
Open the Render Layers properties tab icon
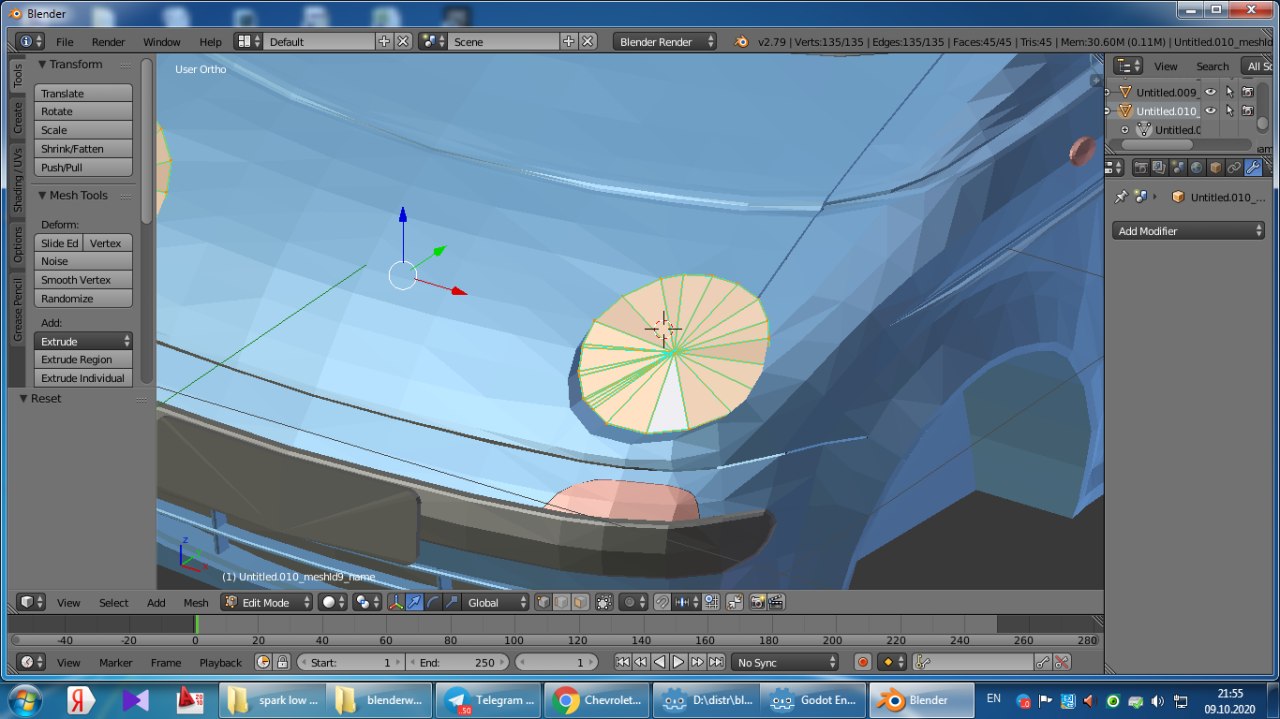[x=1159, y=167]
